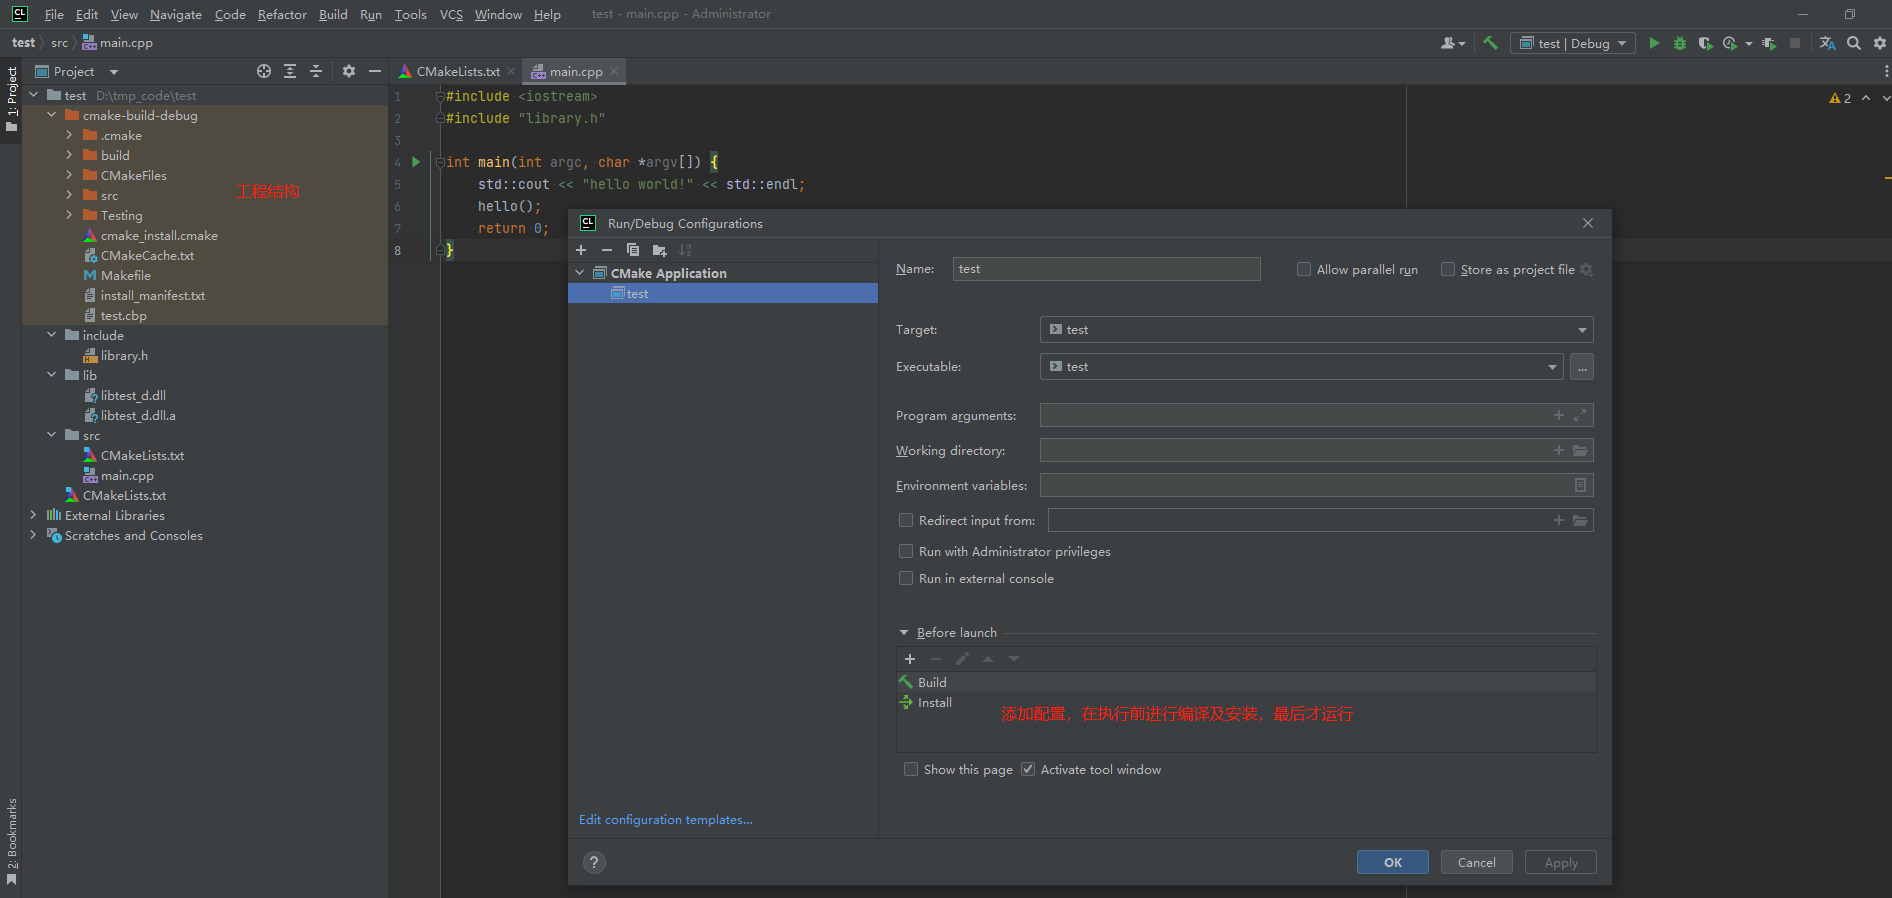Image resolution: width=1892 pixels, height=898 pixels.
Task: Copy configuration icon in dialog toolbar
Action: (633, 250)
